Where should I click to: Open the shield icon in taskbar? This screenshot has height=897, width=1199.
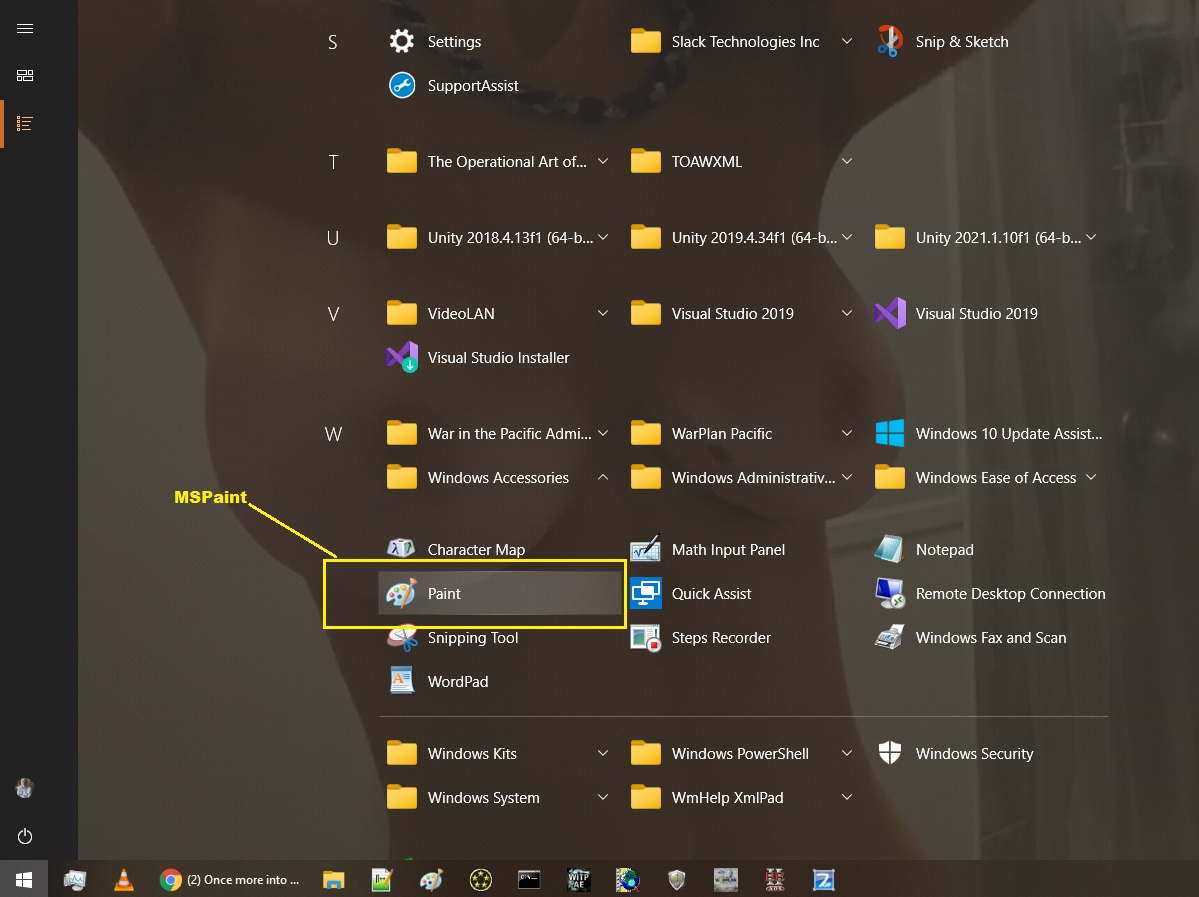tap(677, 880)
